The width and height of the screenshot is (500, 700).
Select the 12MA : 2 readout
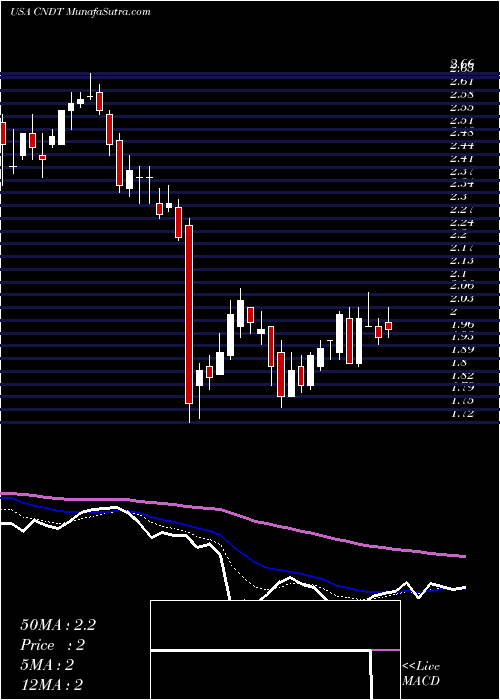pyautogui.click(x=52, y=685)
